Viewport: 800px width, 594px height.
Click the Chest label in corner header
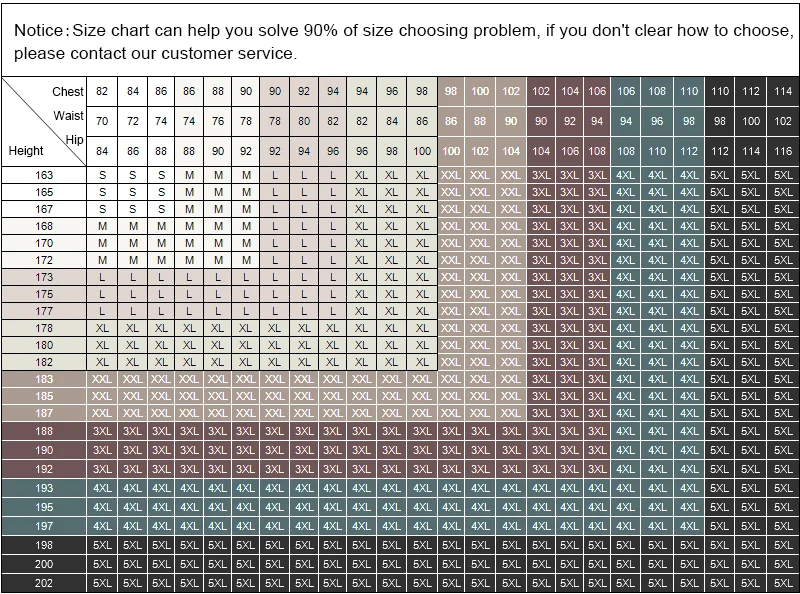(67, 92)
